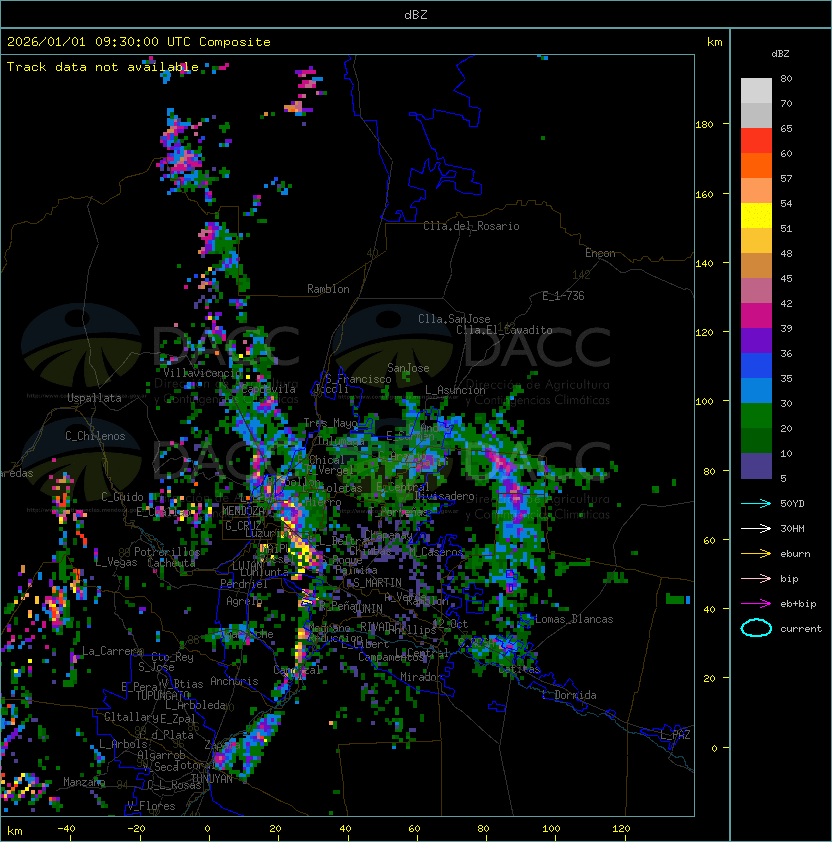Click the '80' label in dBZ legend

tap(786, 78)
